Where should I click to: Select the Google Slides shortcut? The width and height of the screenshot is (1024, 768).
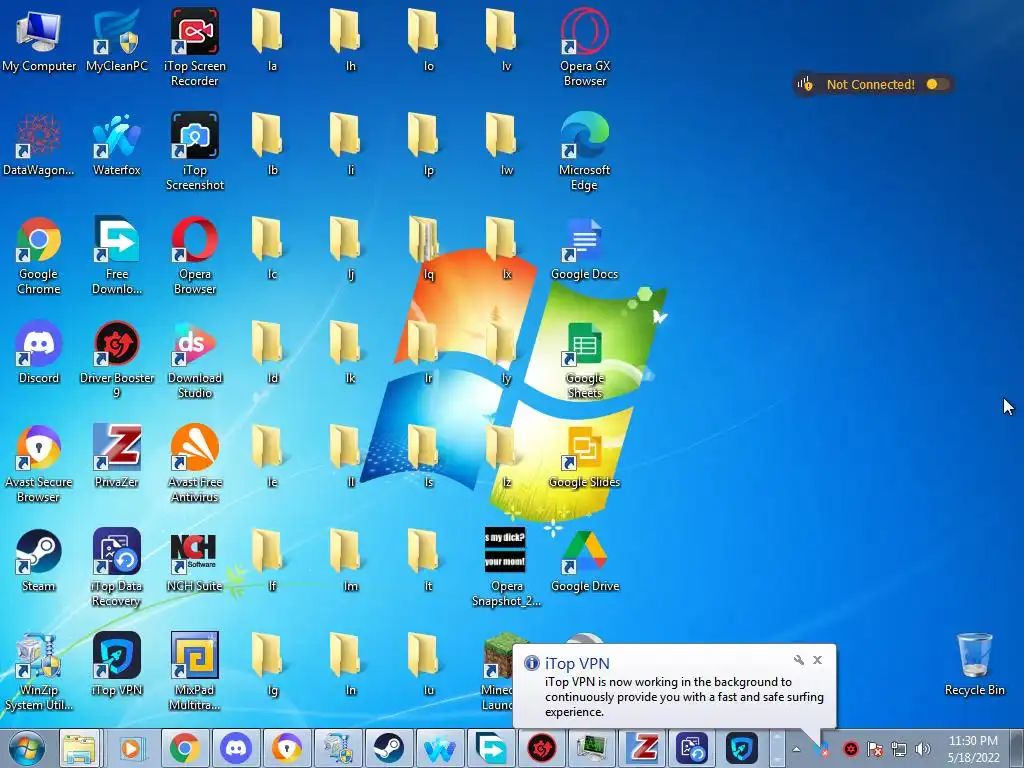584,456
